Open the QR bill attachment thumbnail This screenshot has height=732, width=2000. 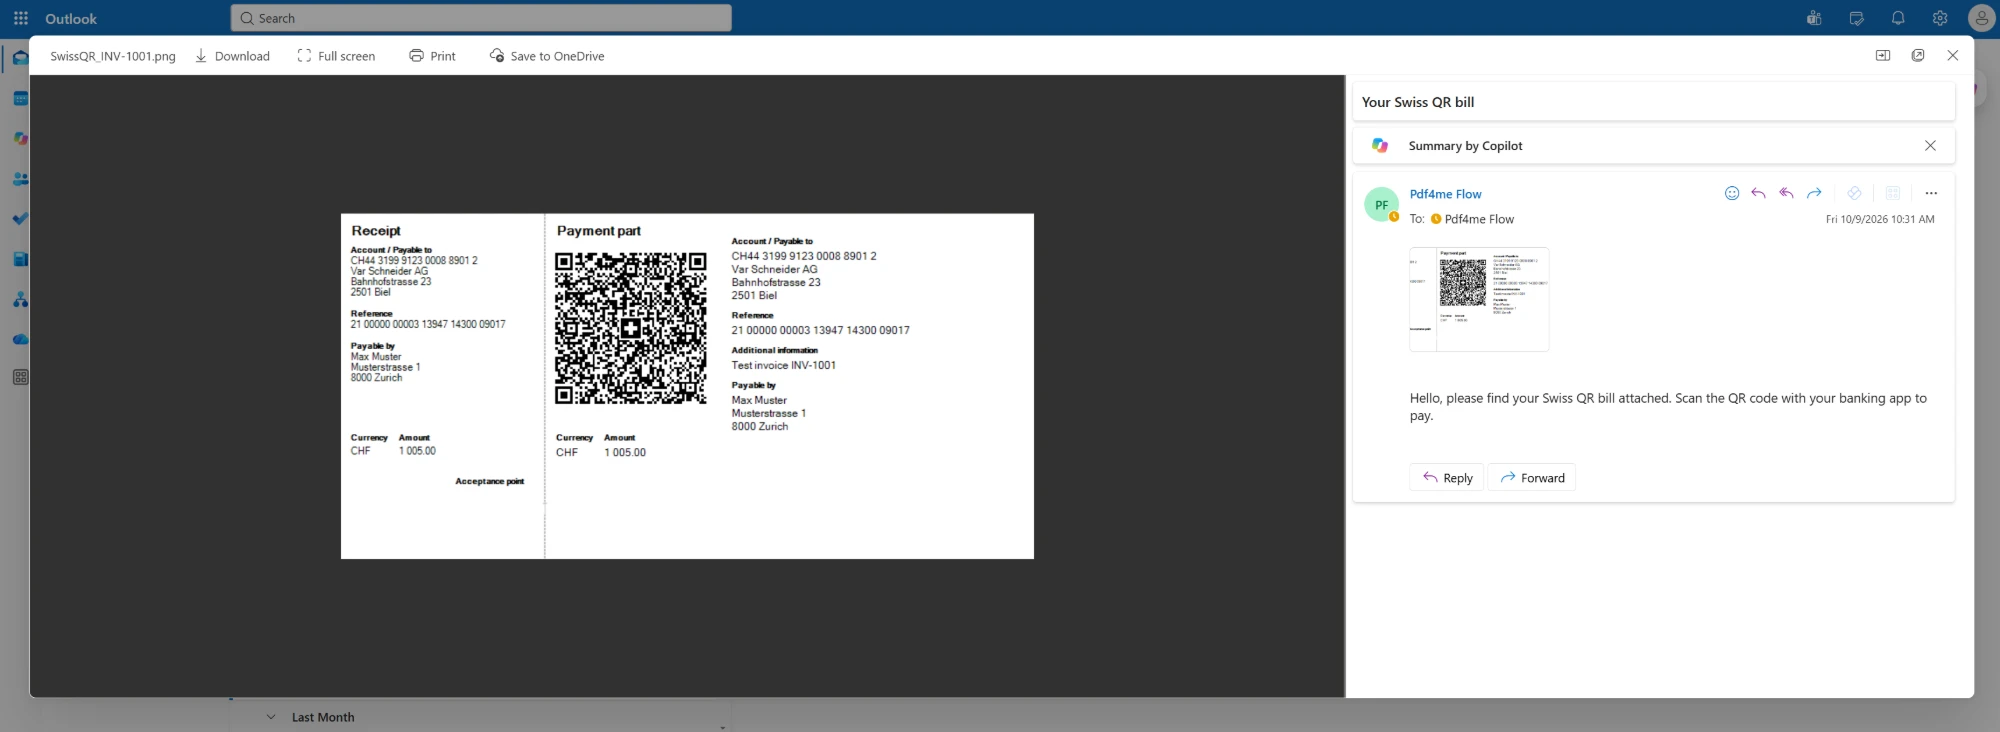[1479, 299]
